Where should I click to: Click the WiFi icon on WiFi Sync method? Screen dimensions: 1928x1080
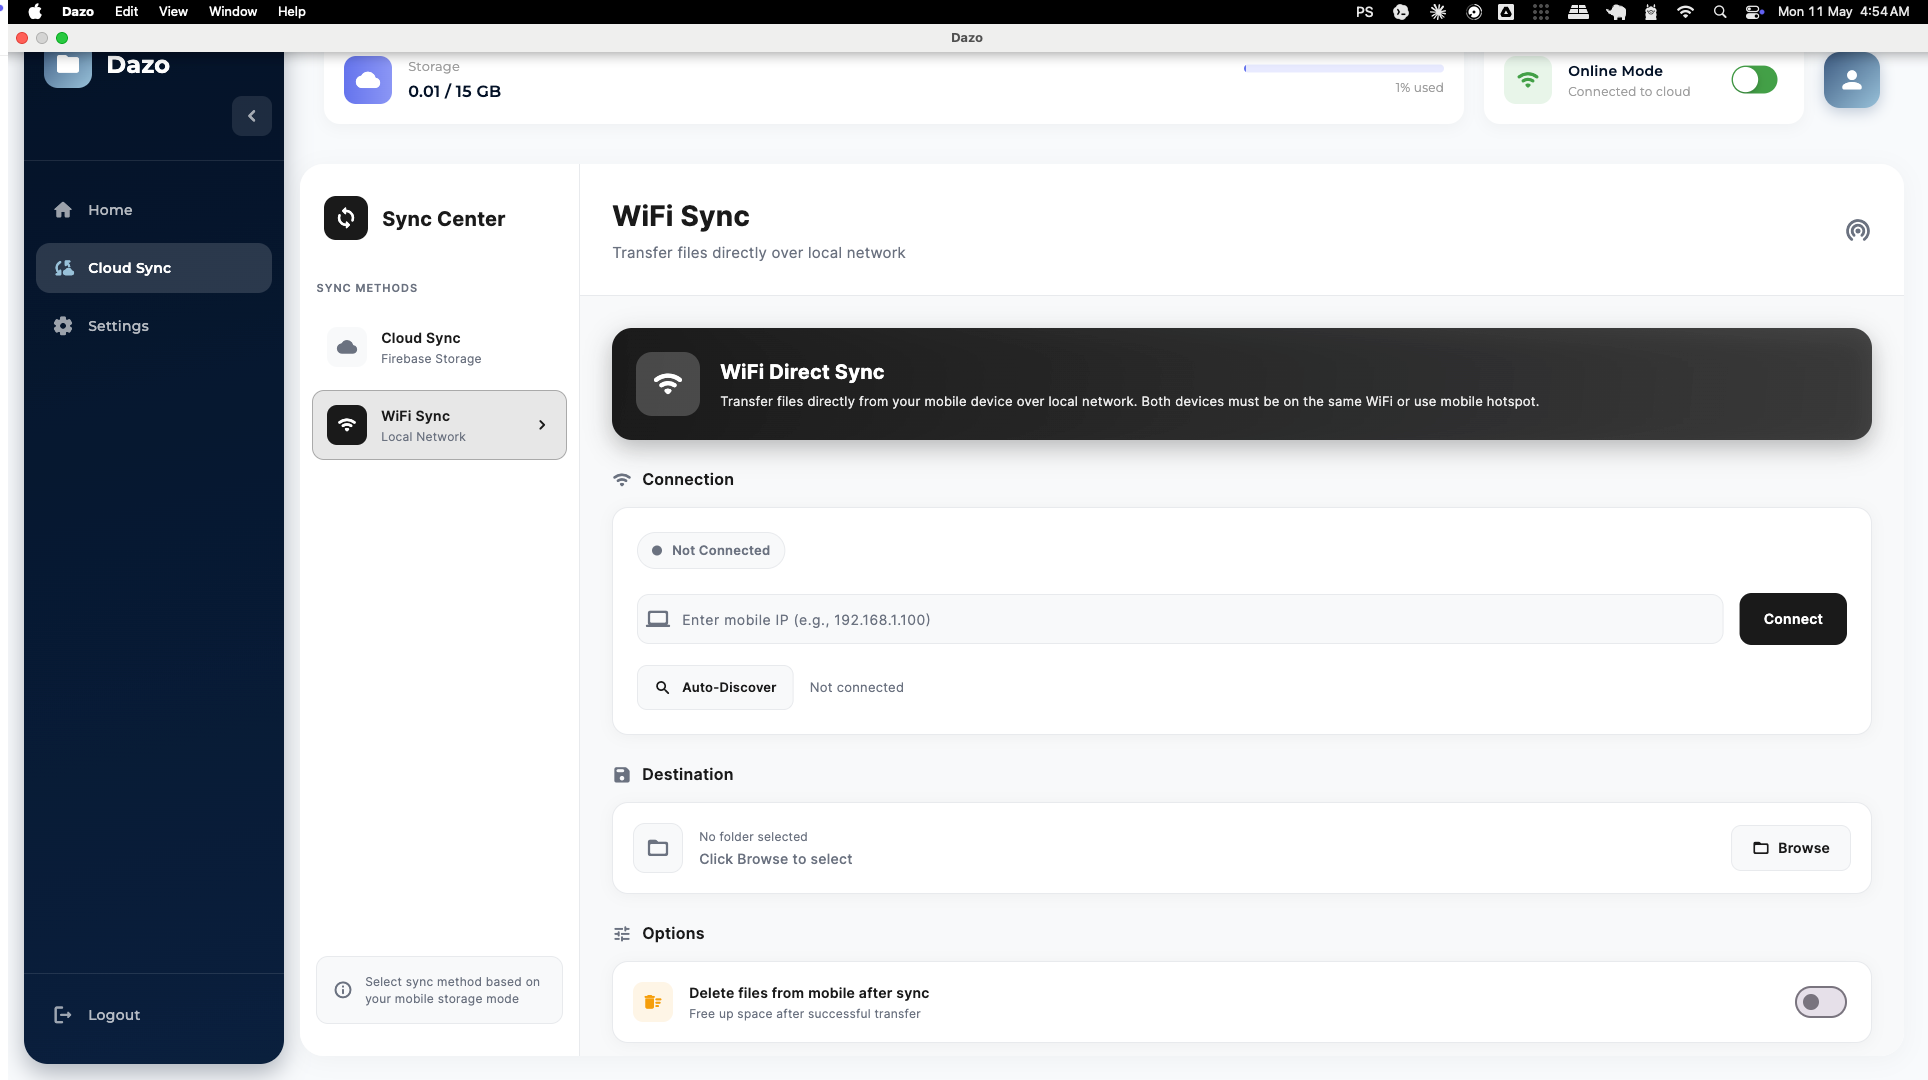coord(347,425)
